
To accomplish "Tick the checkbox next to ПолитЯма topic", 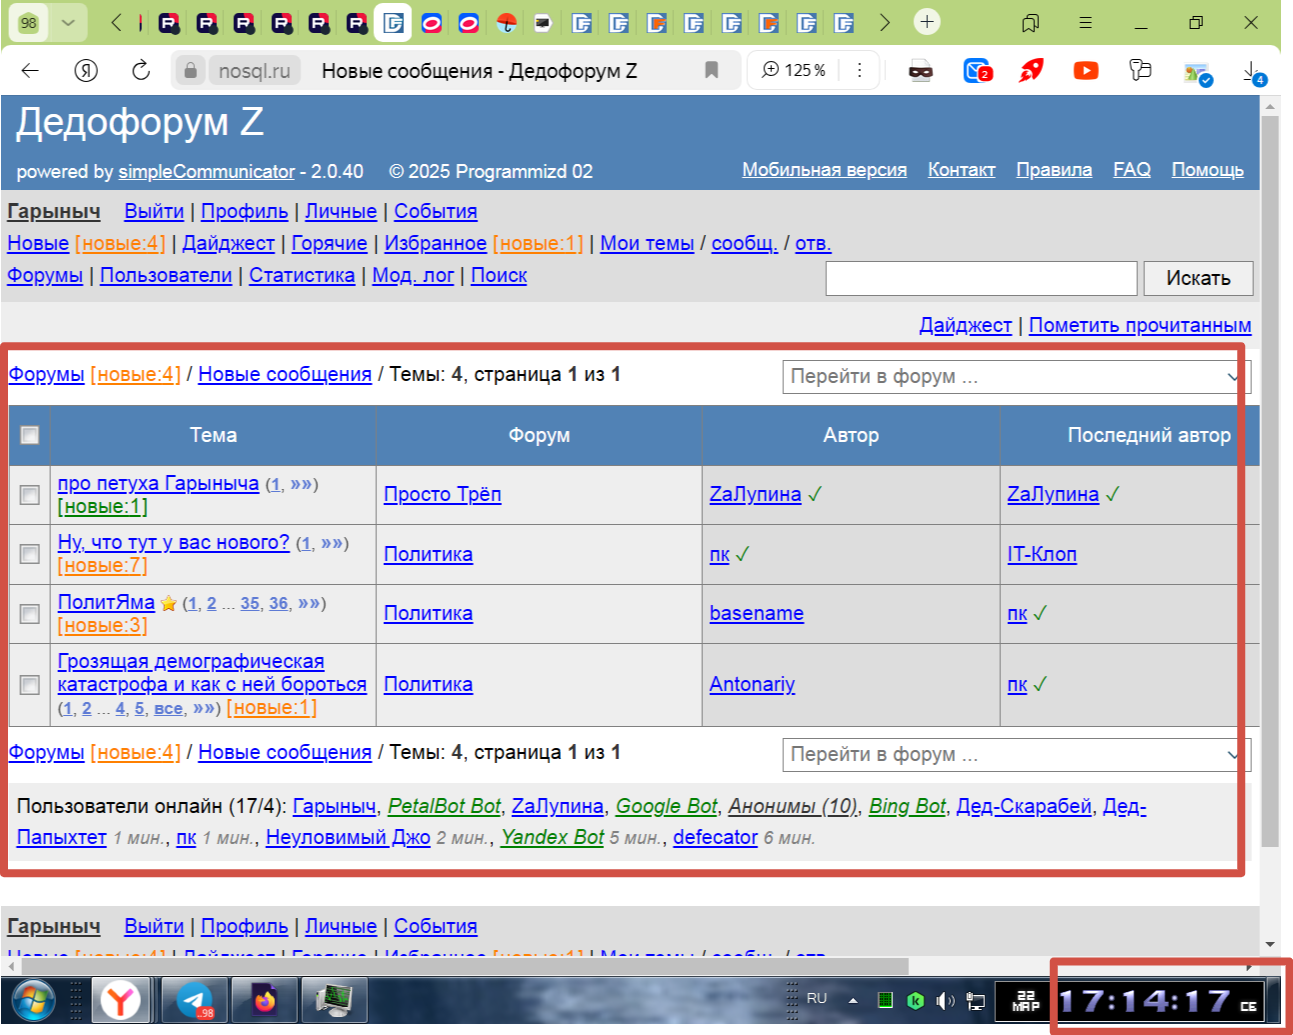I will point(30,614).
